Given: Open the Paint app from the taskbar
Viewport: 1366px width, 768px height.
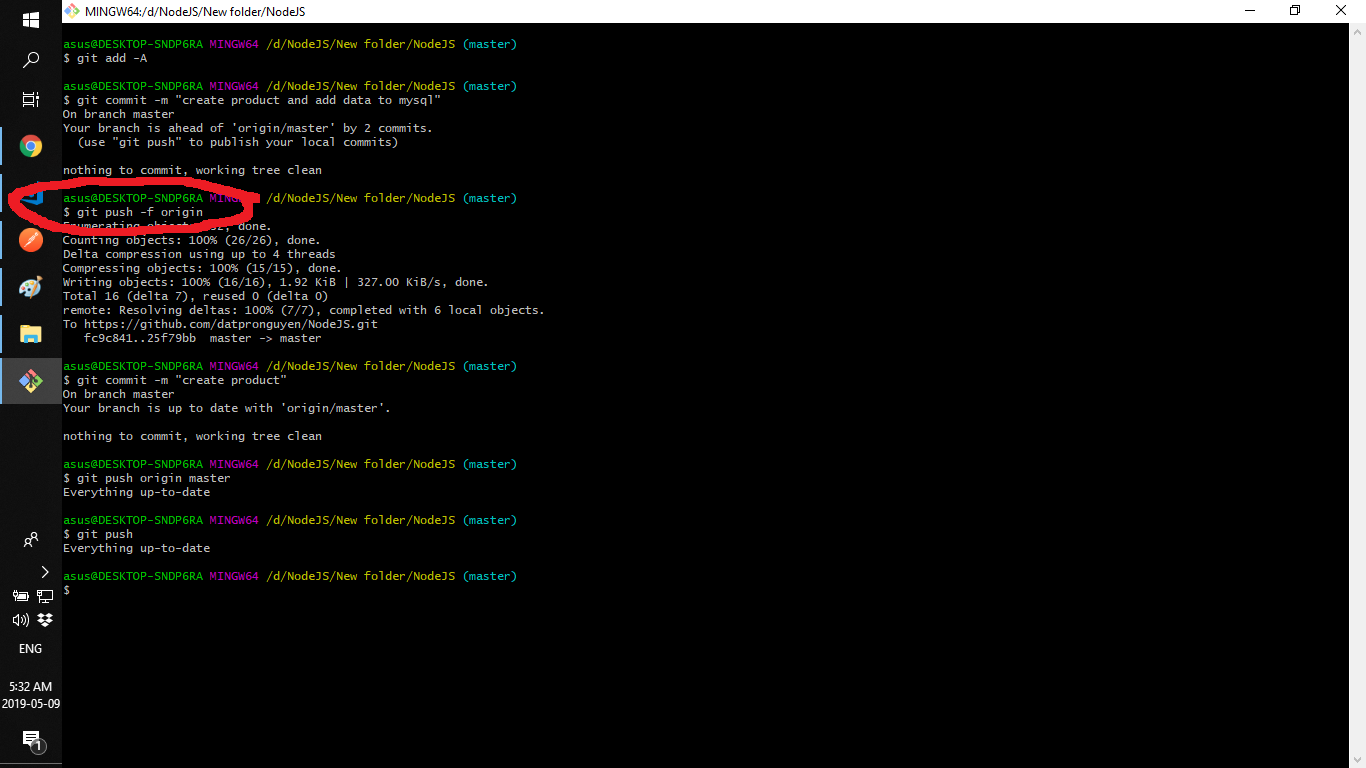Looking at the screenshot, I should (31, 288).
